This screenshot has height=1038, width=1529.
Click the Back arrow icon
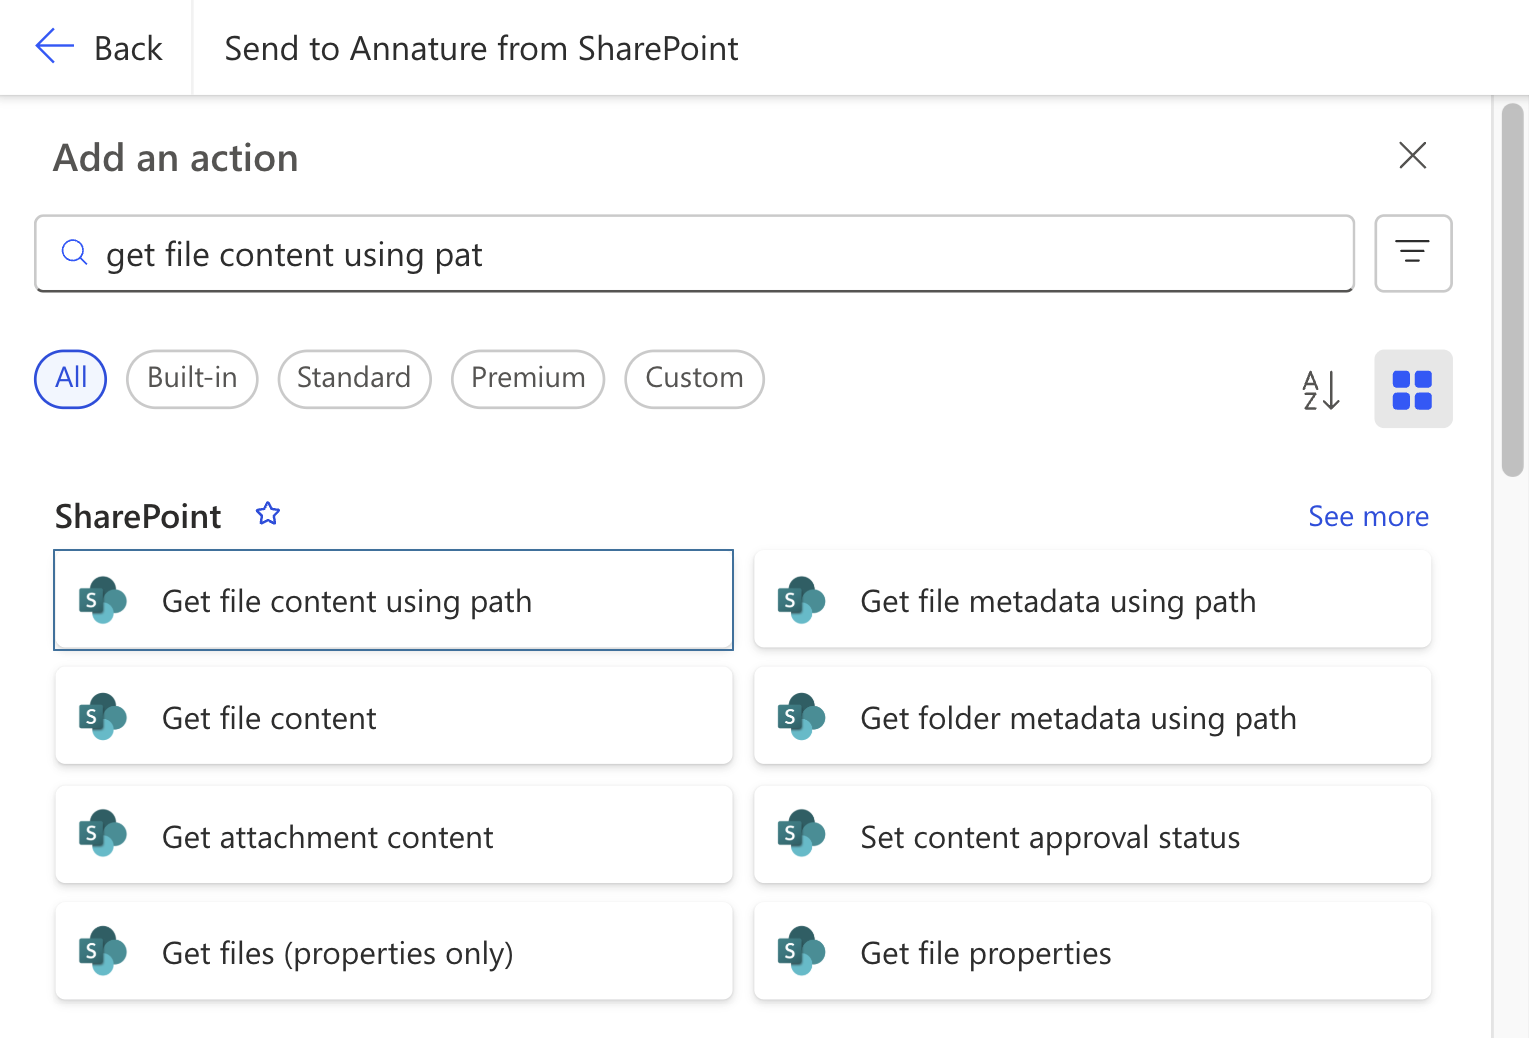(x=54, y=46)
